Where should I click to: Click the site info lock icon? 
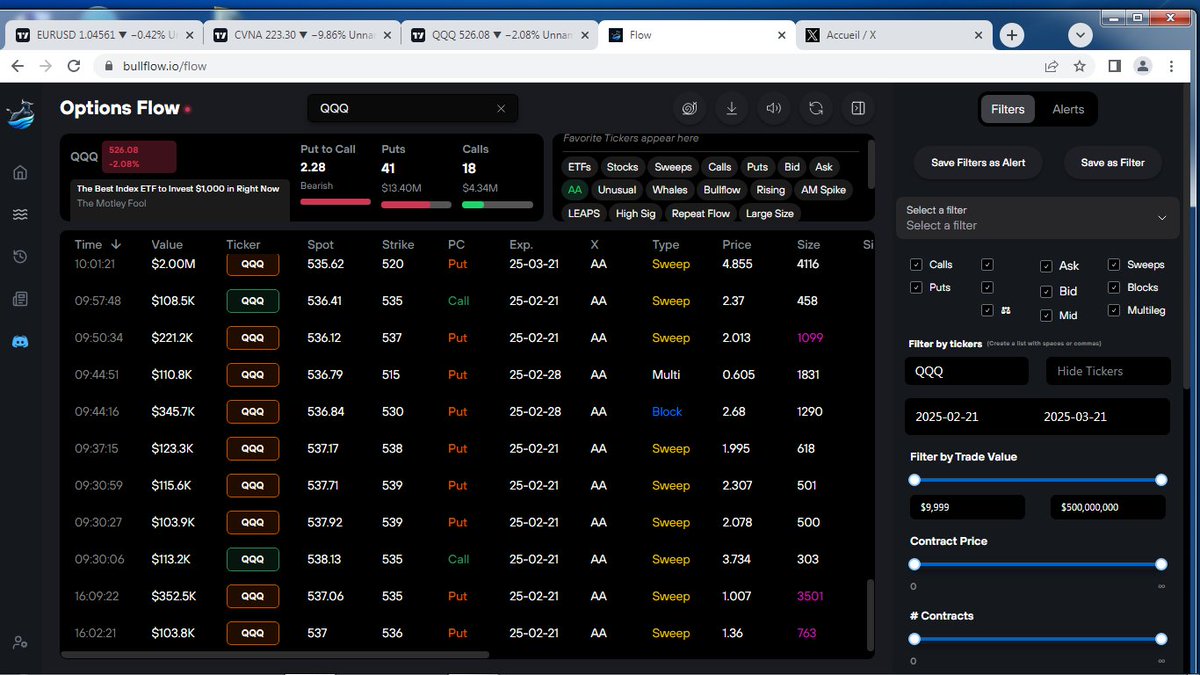point(110,66)
